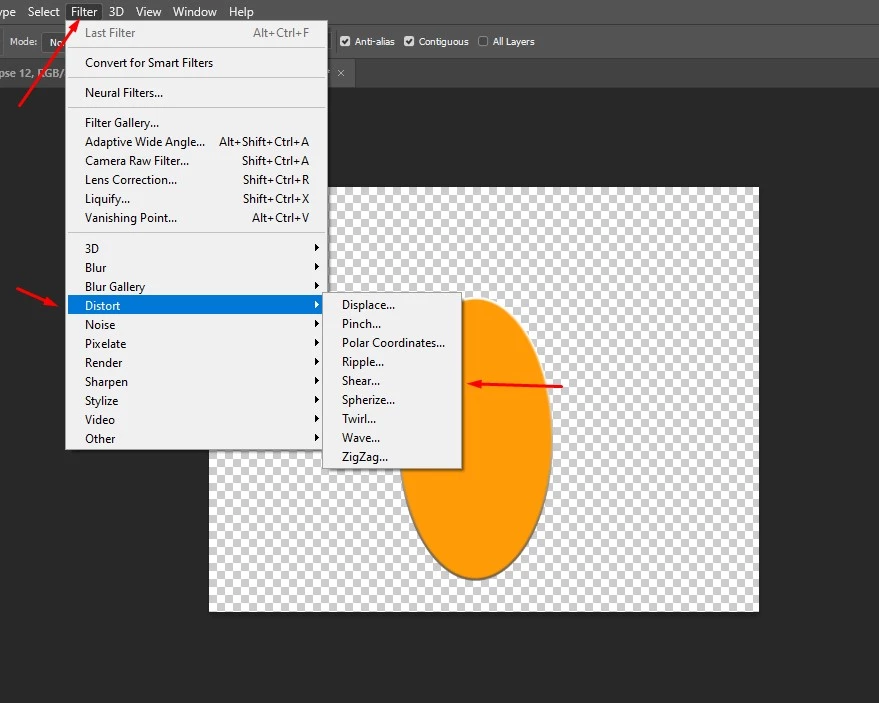Image resolution: width=879 pixels, height=703 pixels.
Task: Choose Twirl... distort filter
Action: point(392,419)
